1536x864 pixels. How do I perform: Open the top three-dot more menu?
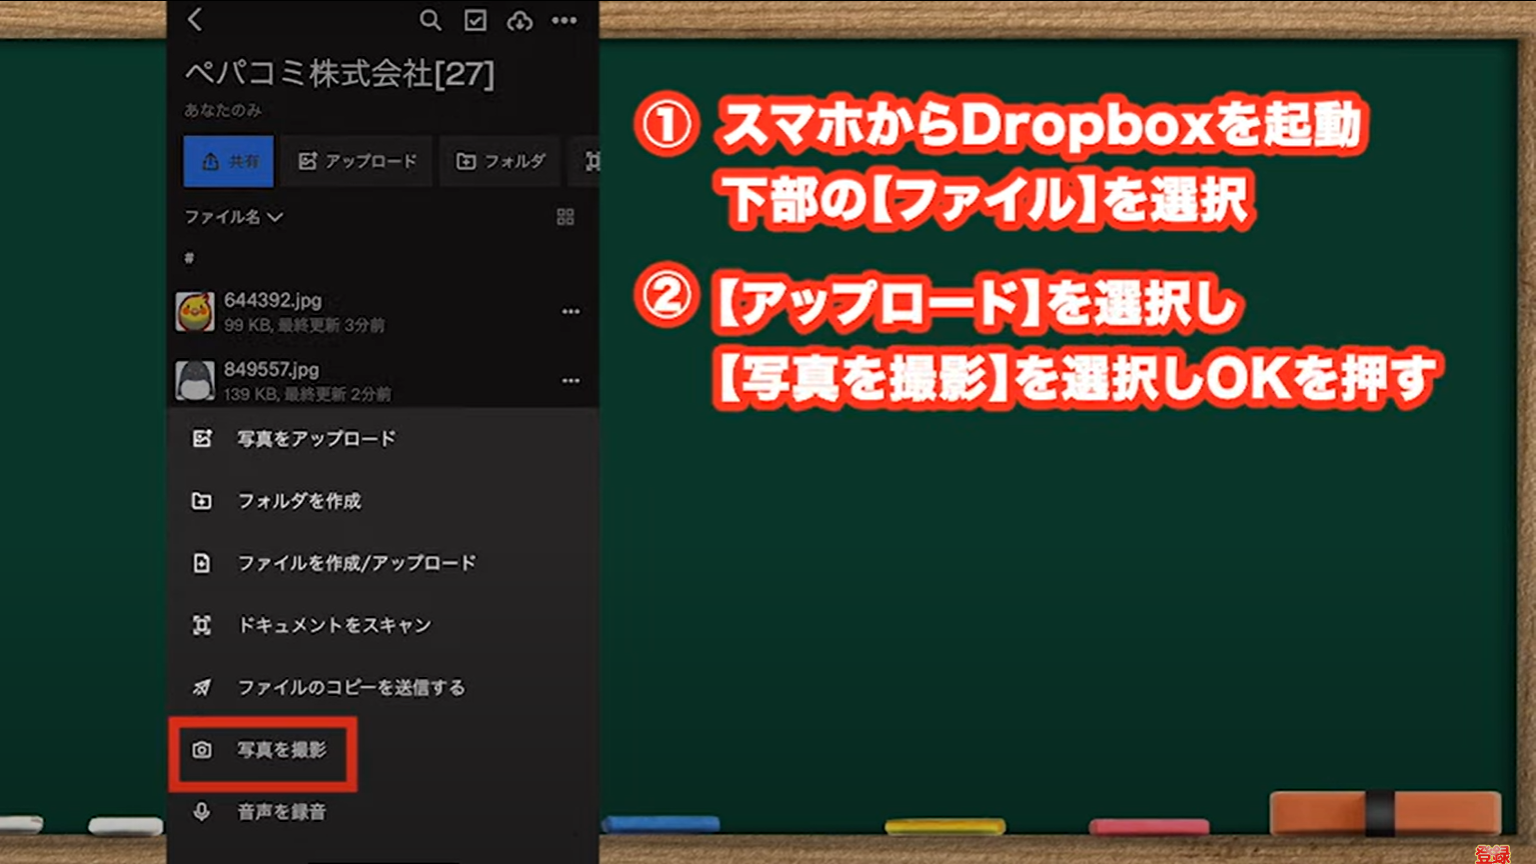coord(564,20)
